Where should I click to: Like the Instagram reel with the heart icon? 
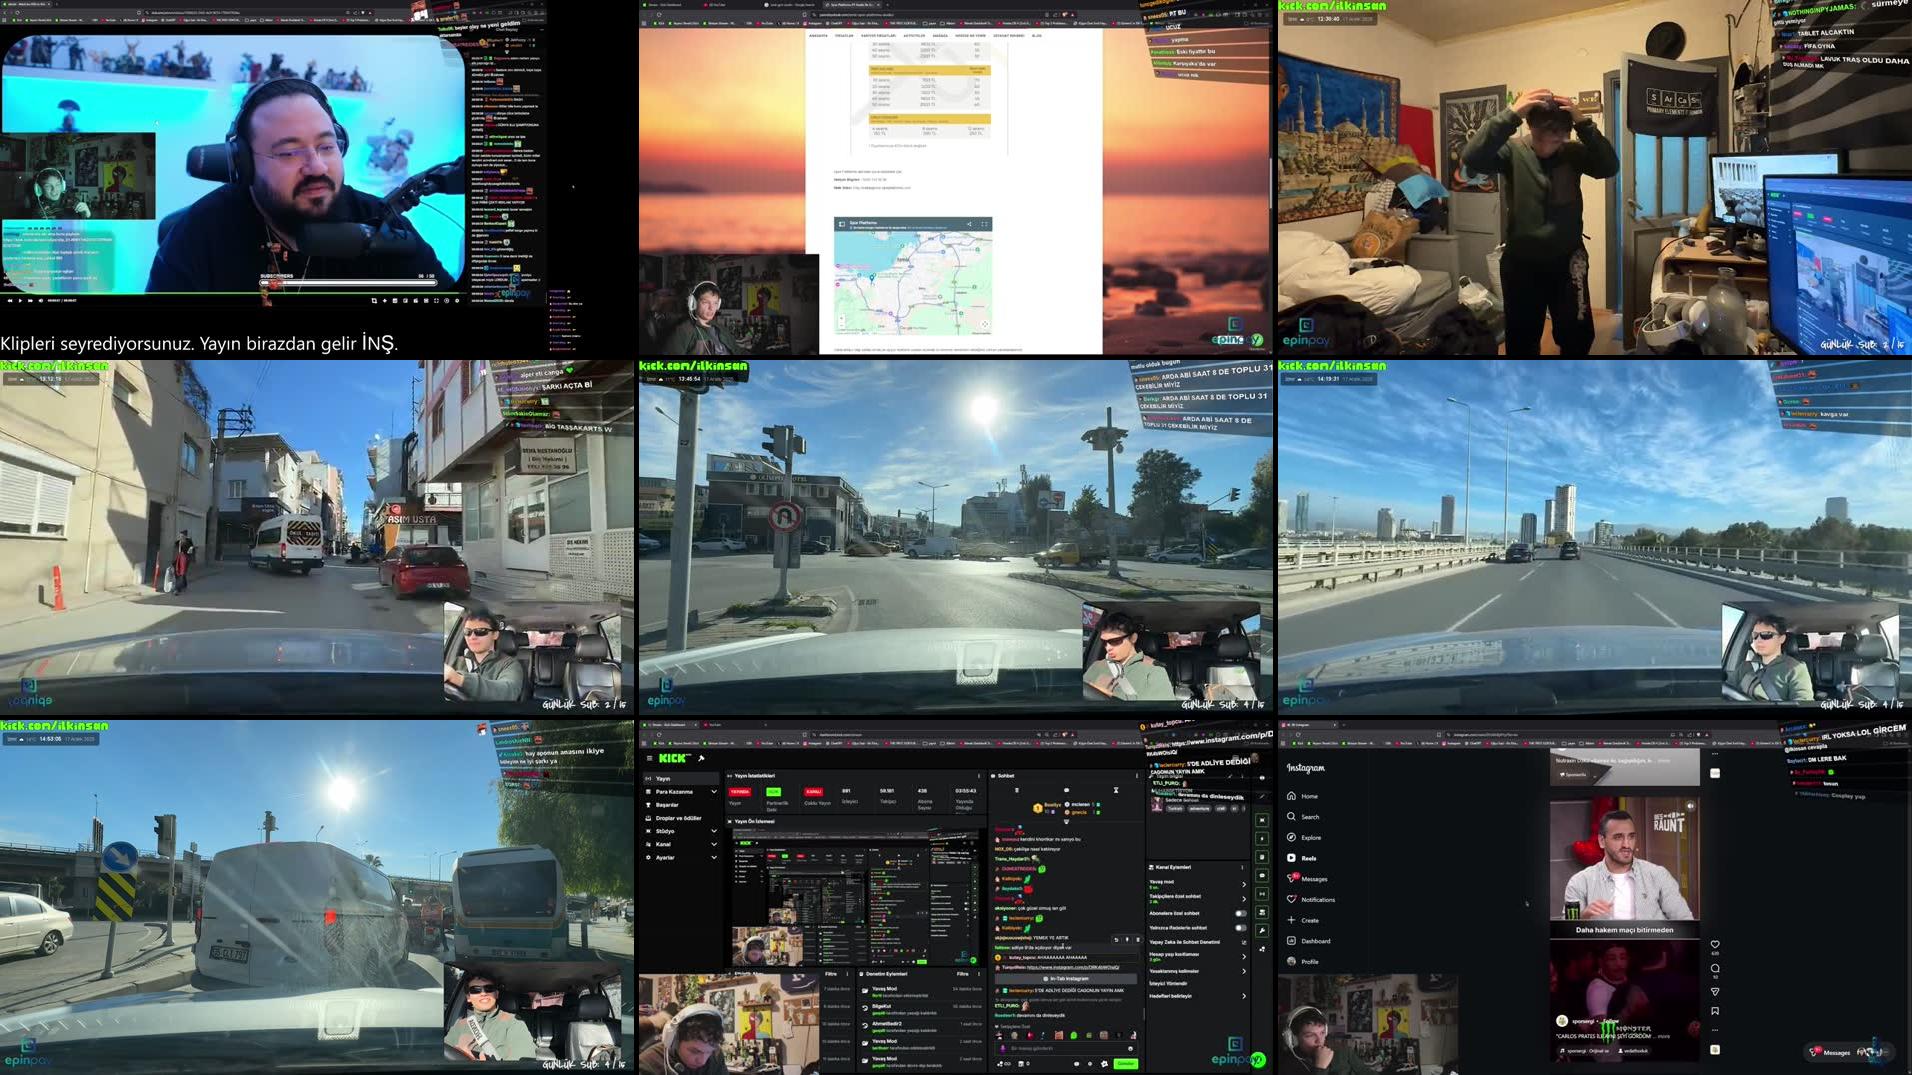[x=1715, y=945]
